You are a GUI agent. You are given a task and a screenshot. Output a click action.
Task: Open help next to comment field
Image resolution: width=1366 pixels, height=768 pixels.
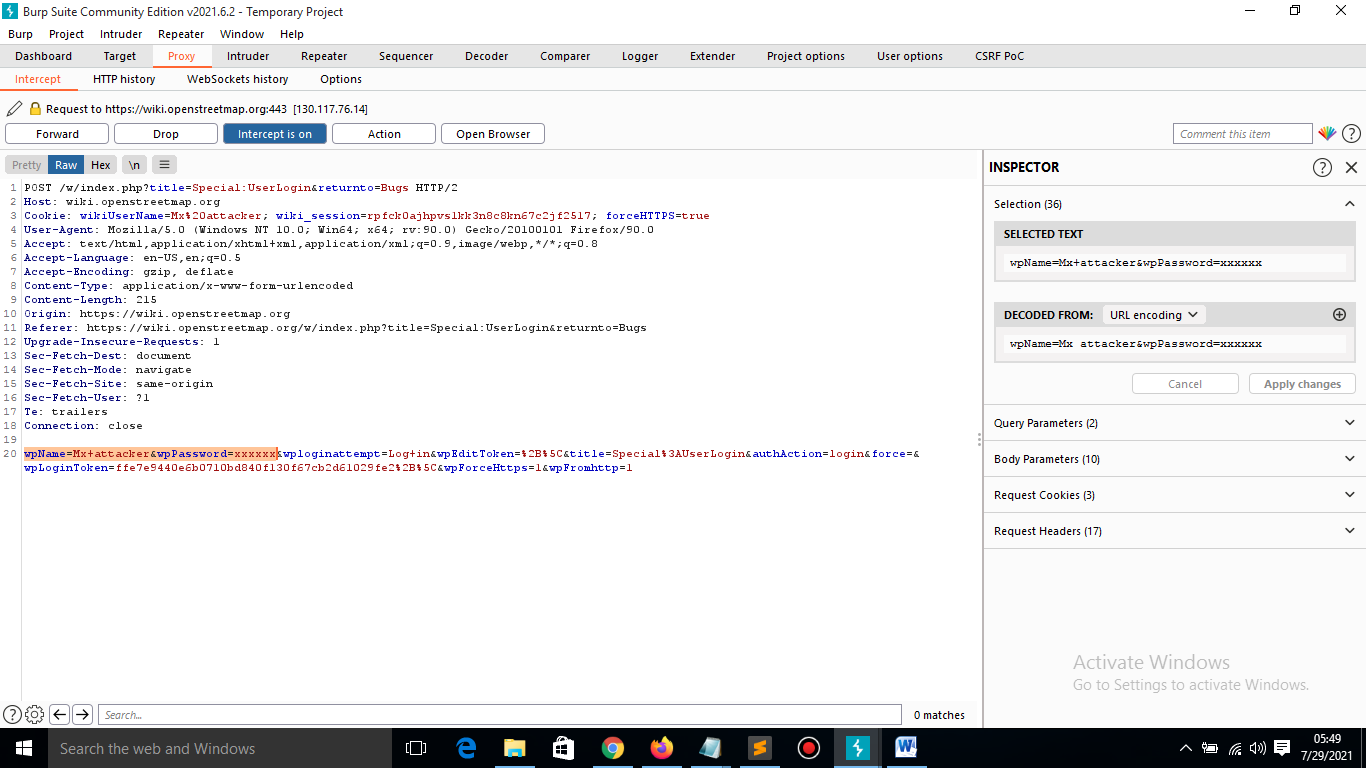[x=1351, y=134]
